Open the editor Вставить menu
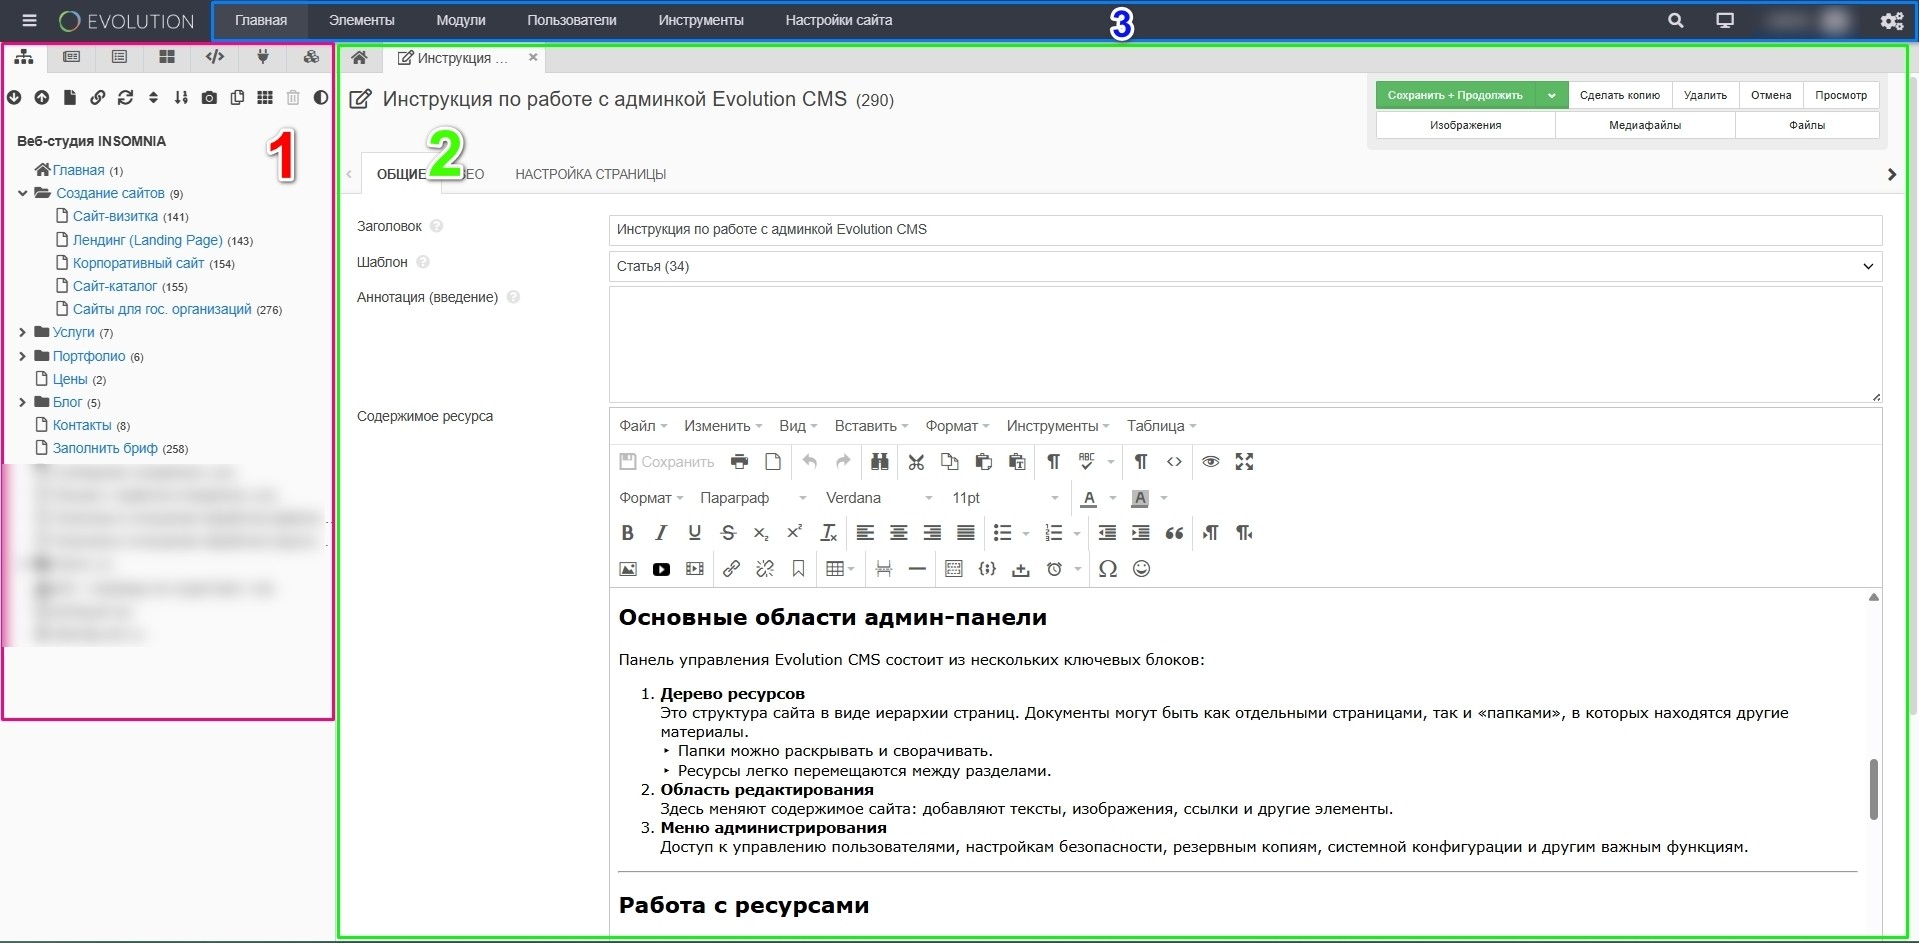Screen dimensions: 1919x943 [871, 426]
